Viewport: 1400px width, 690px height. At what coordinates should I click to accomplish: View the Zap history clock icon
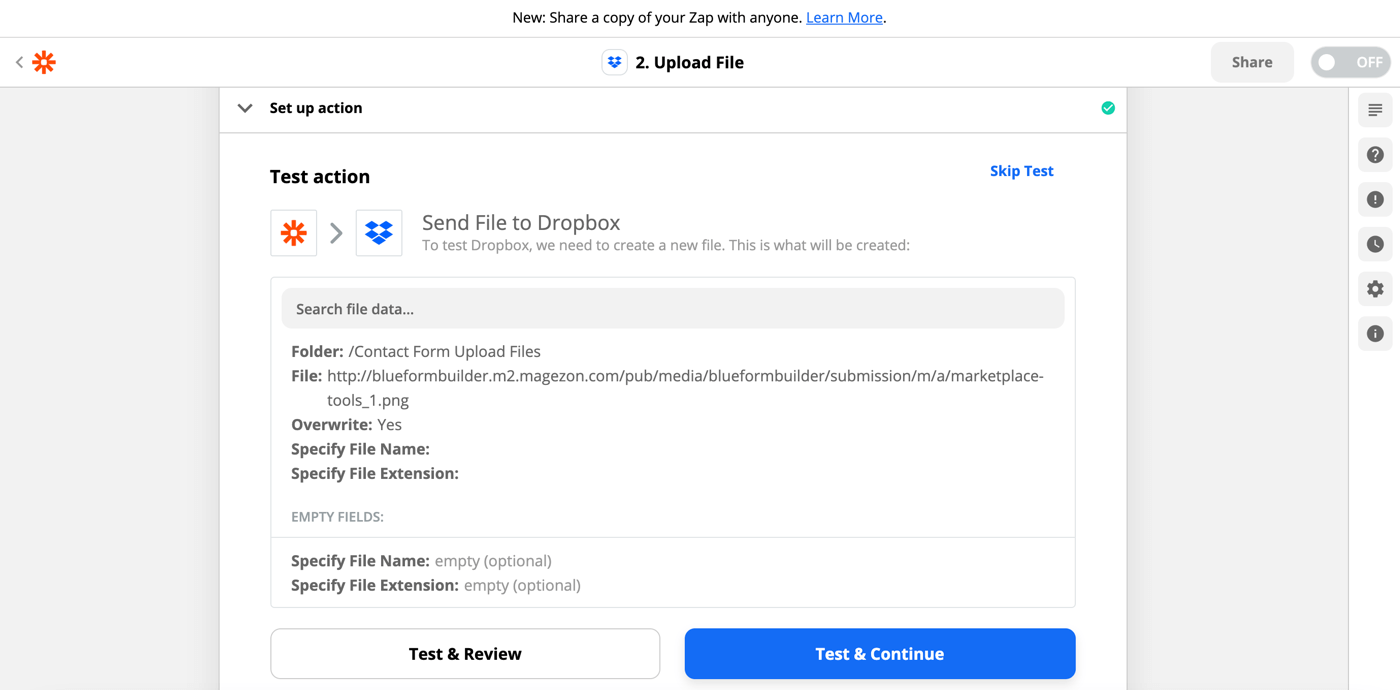[x=1374, y=244]
